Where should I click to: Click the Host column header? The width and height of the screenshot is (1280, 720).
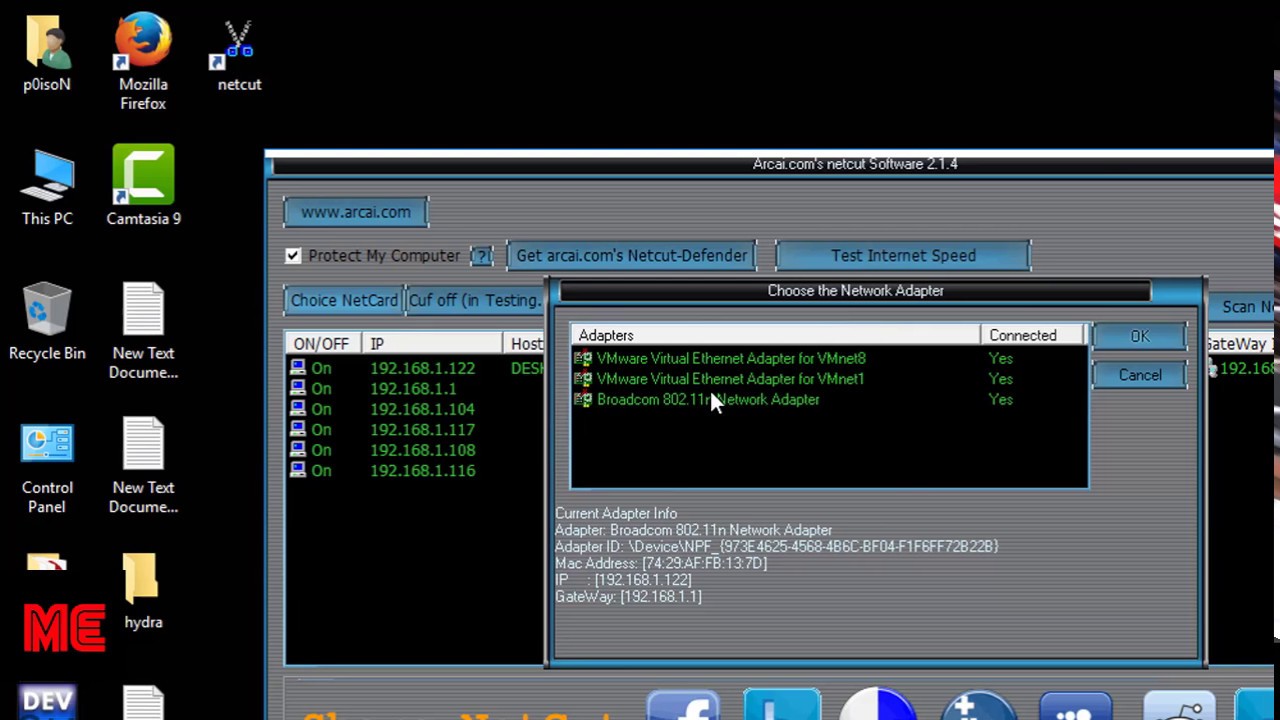pyautogui.click(x=524, y=344)
